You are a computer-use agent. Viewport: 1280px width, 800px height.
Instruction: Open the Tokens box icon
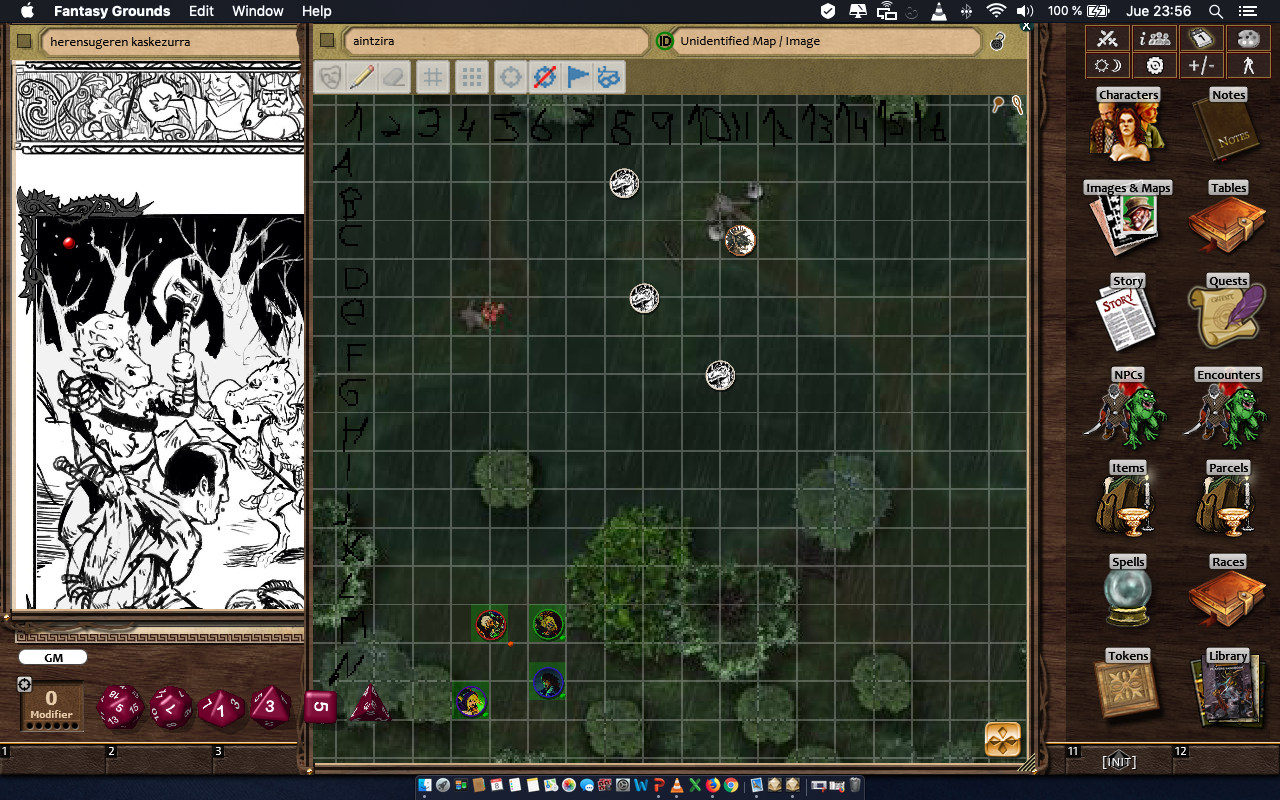1128,685
